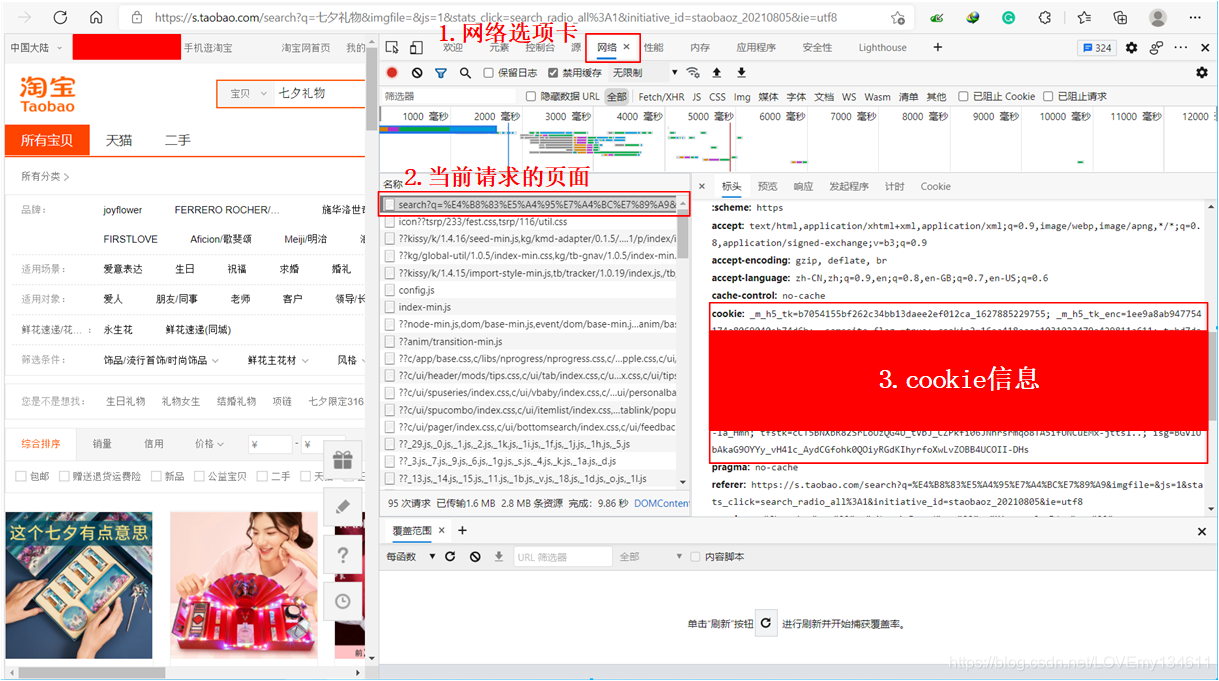Toggle device emulation in DevTools

point(415,47)
